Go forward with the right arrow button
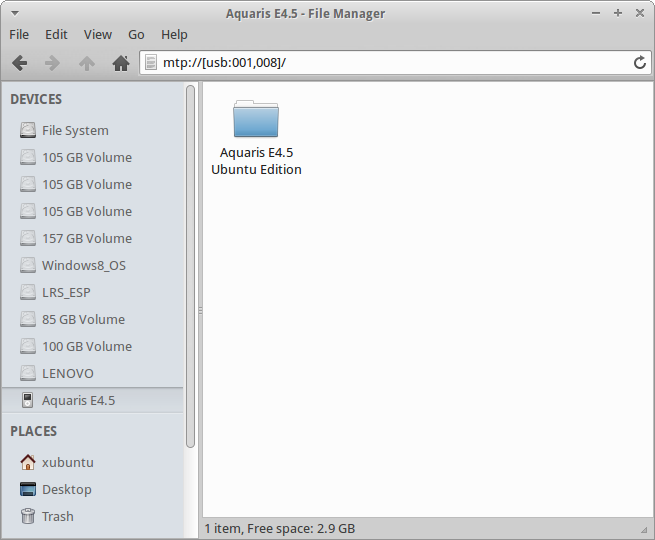The height and width of the screenshot is (540, 655). [x=52, y=63]
